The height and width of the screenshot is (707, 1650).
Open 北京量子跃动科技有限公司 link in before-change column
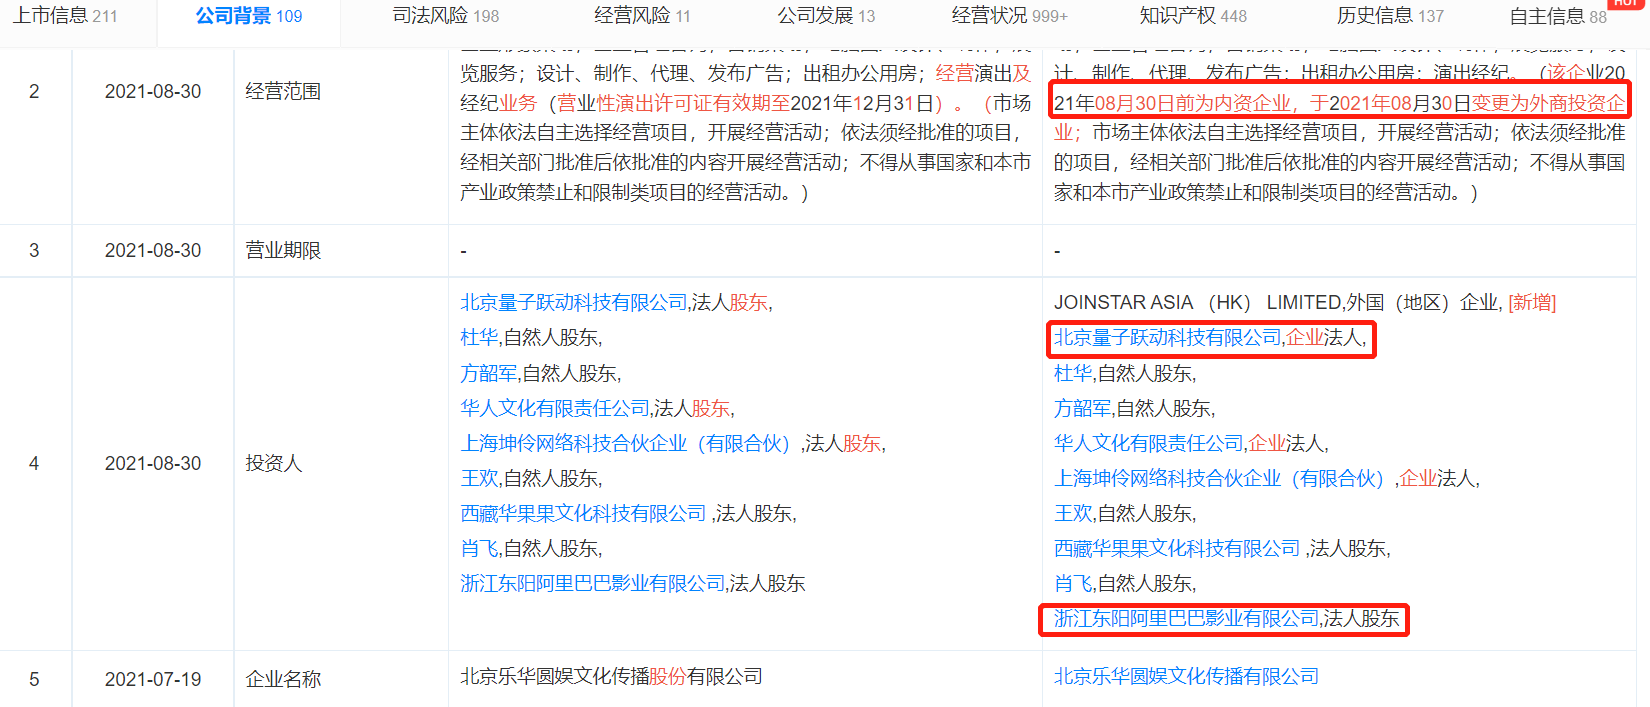(574, 303)
